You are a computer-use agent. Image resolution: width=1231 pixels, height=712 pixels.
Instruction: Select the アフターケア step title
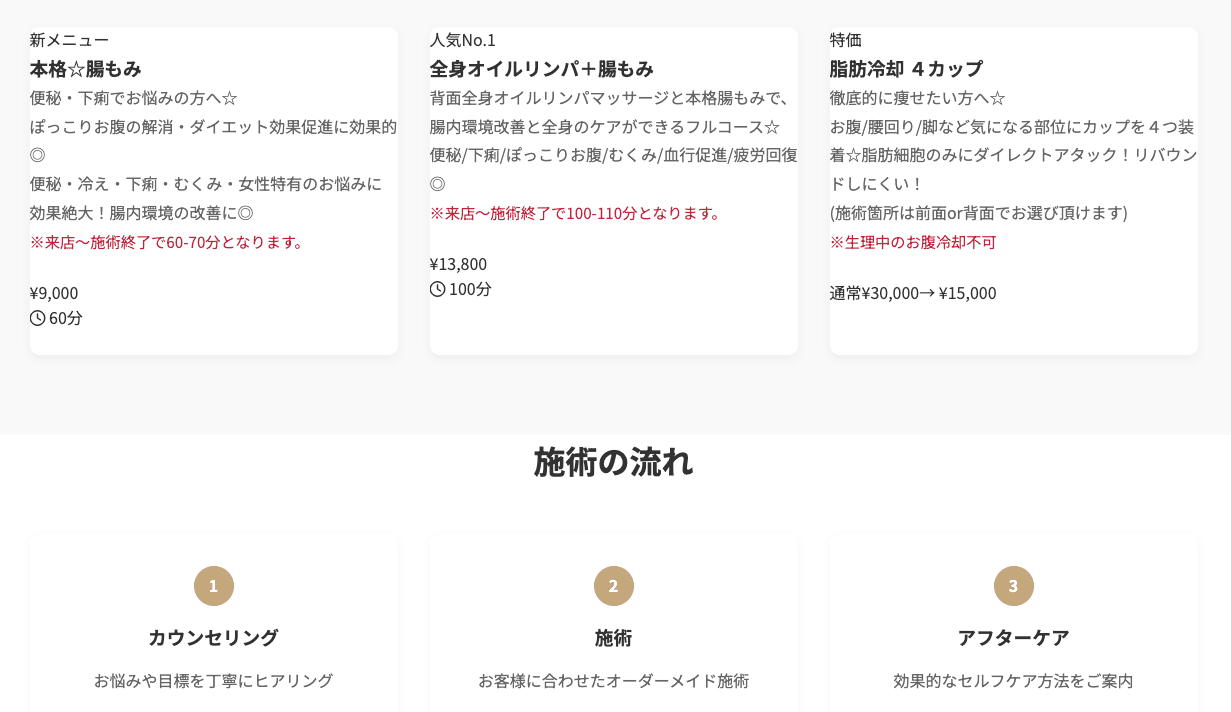pos(1014,637)
